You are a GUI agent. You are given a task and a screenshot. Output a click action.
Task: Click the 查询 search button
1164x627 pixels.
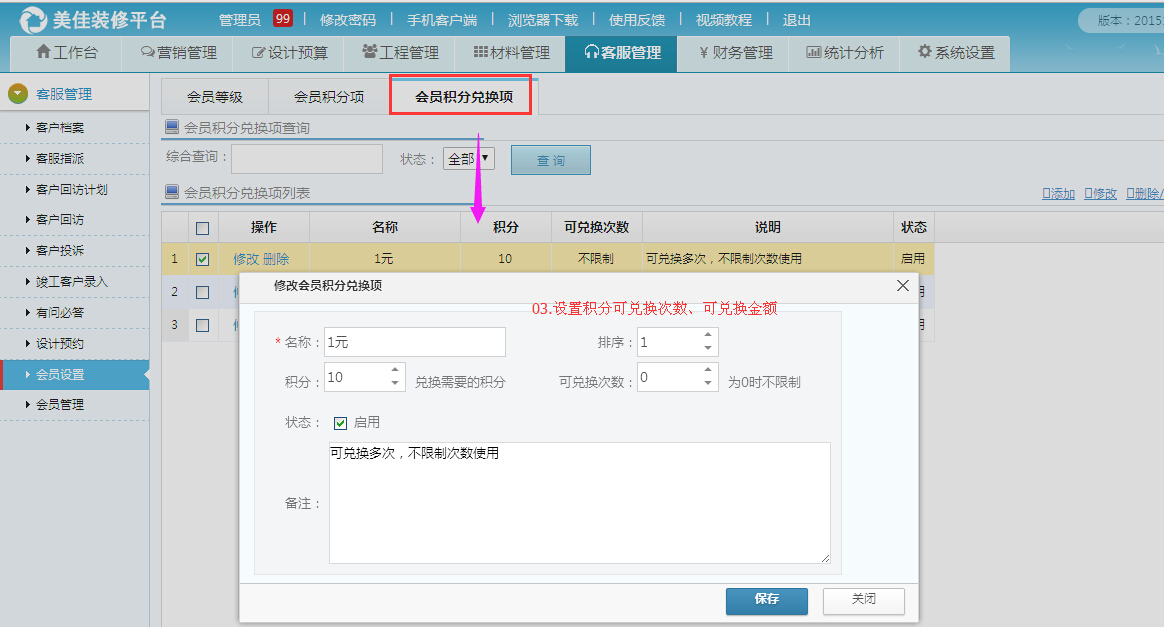[x=551, y=160]
